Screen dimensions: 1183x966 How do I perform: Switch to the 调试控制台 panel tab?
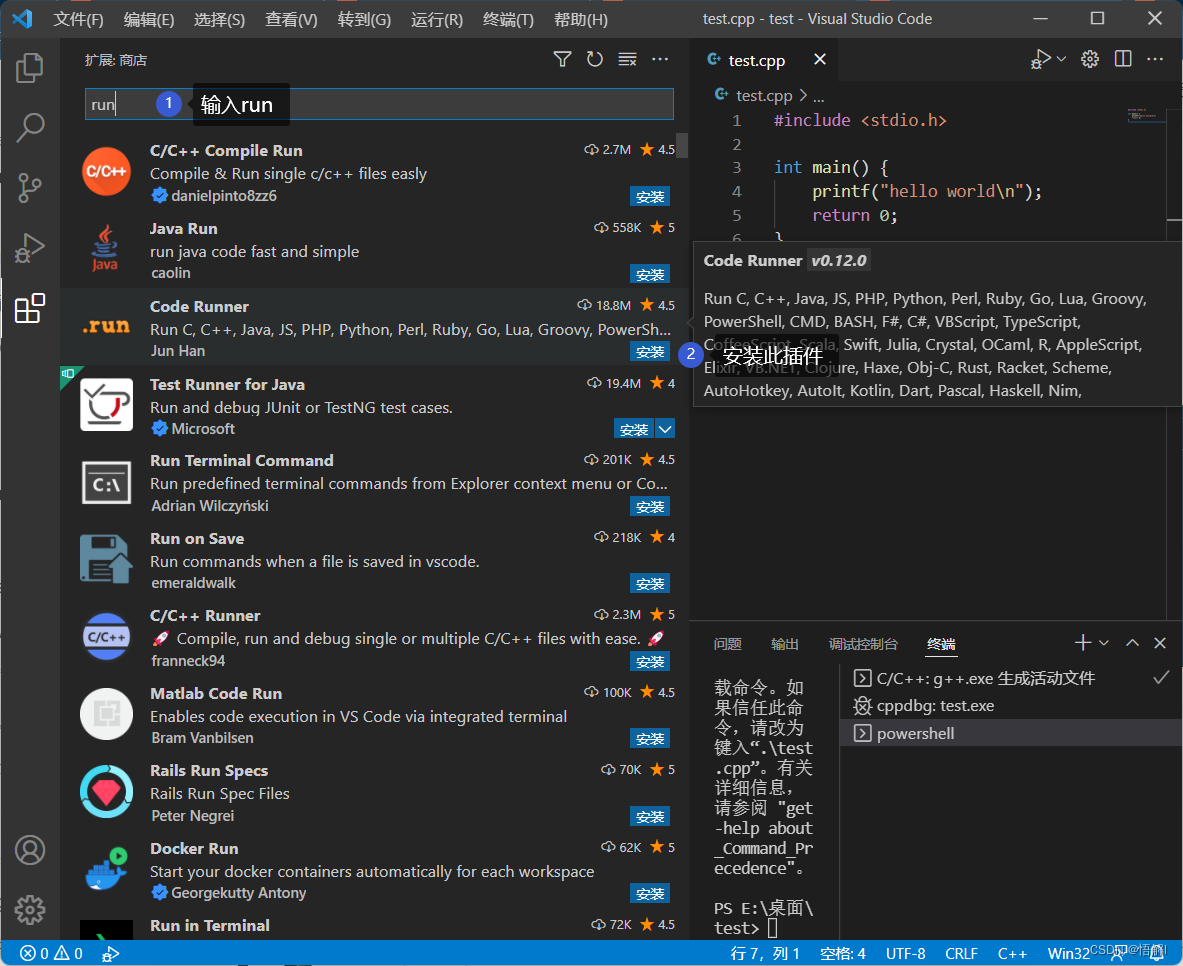coord(863,644)
